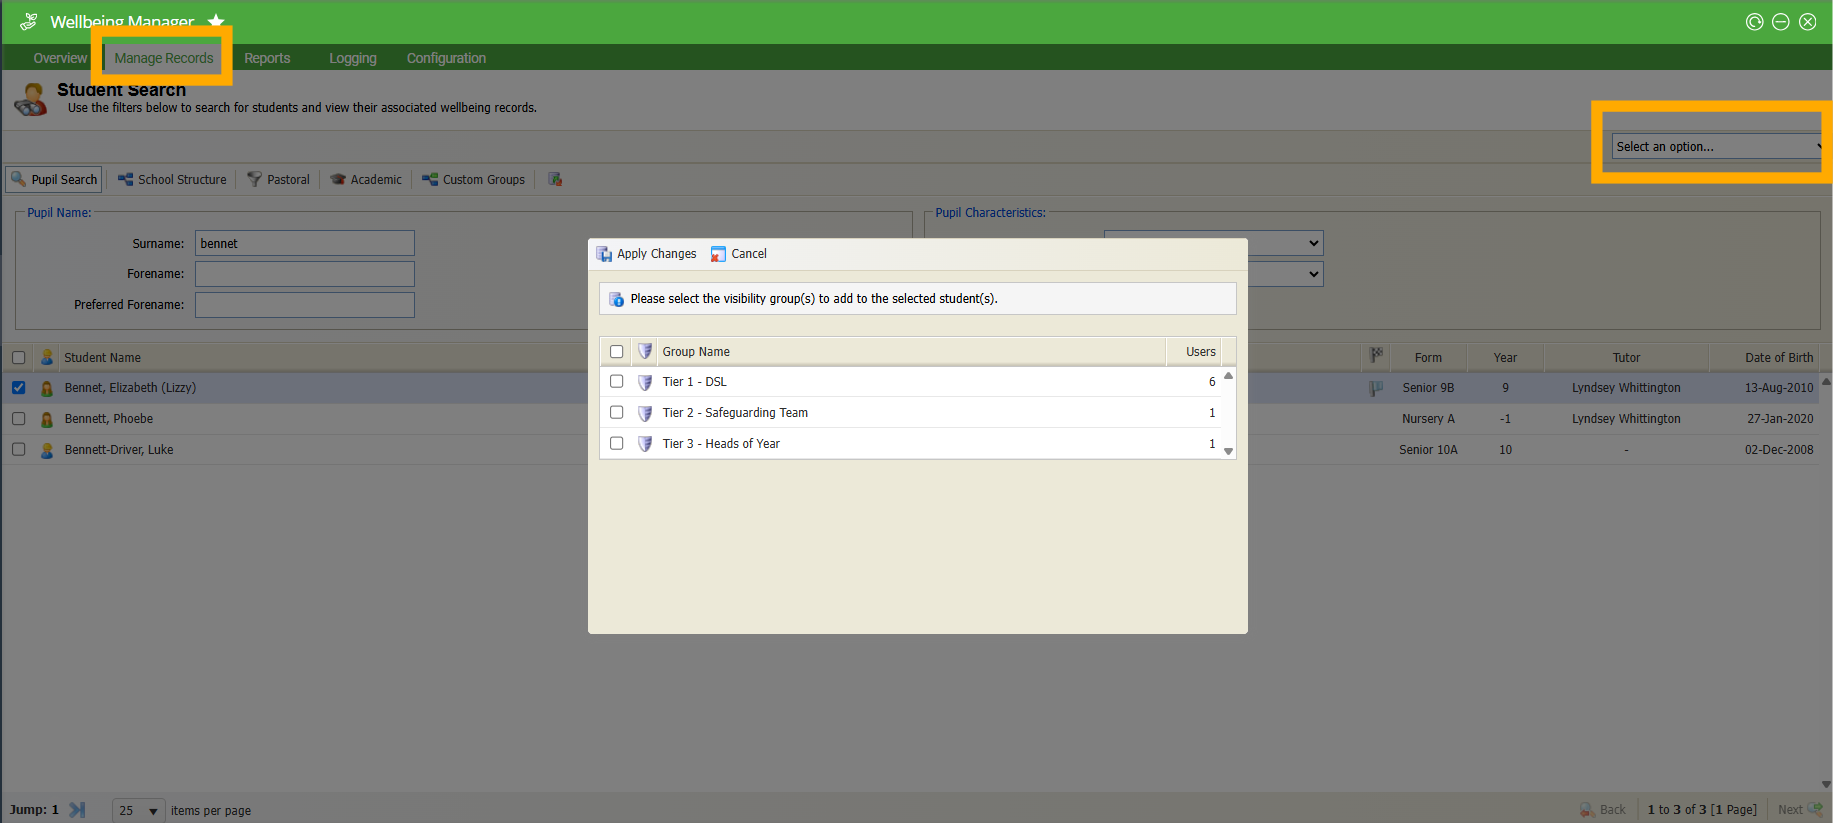
Task: Click the group list scrollbar down arrow
Action: (1228, 451)
